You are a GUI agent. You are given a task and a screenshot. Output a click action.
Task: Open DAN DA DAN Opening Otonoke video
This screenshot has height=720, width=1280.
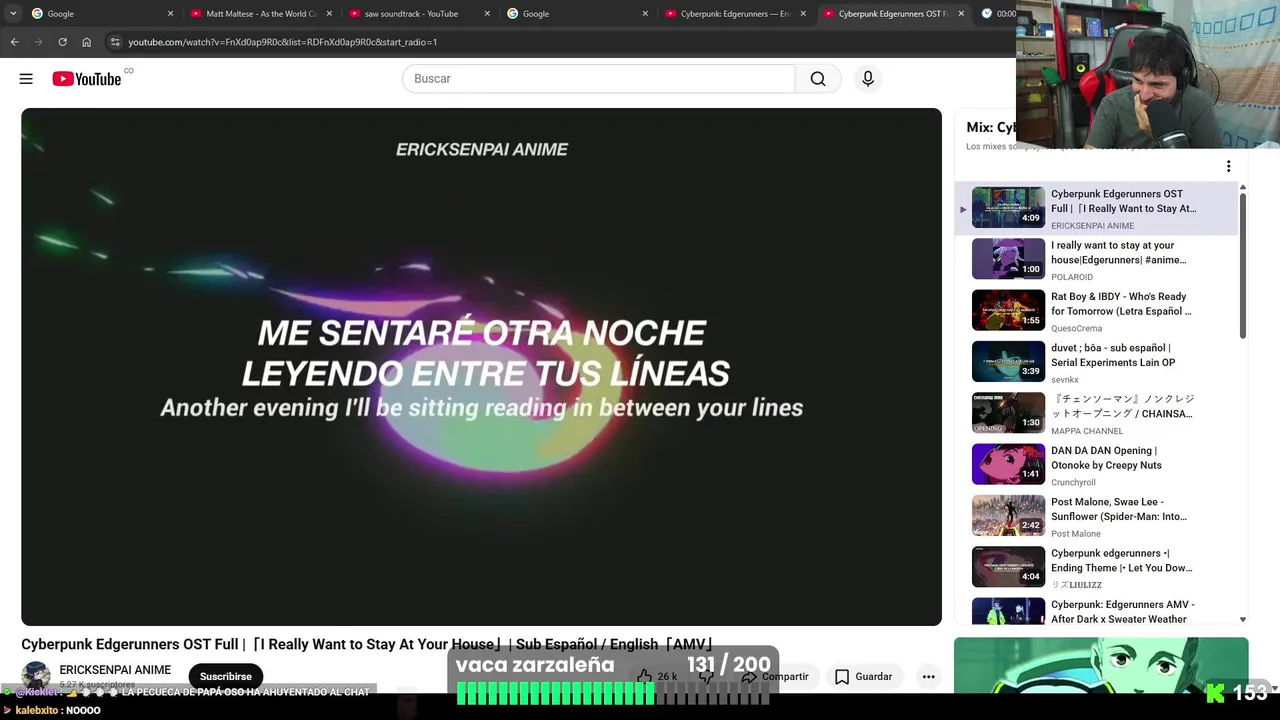click(1095, 465)
